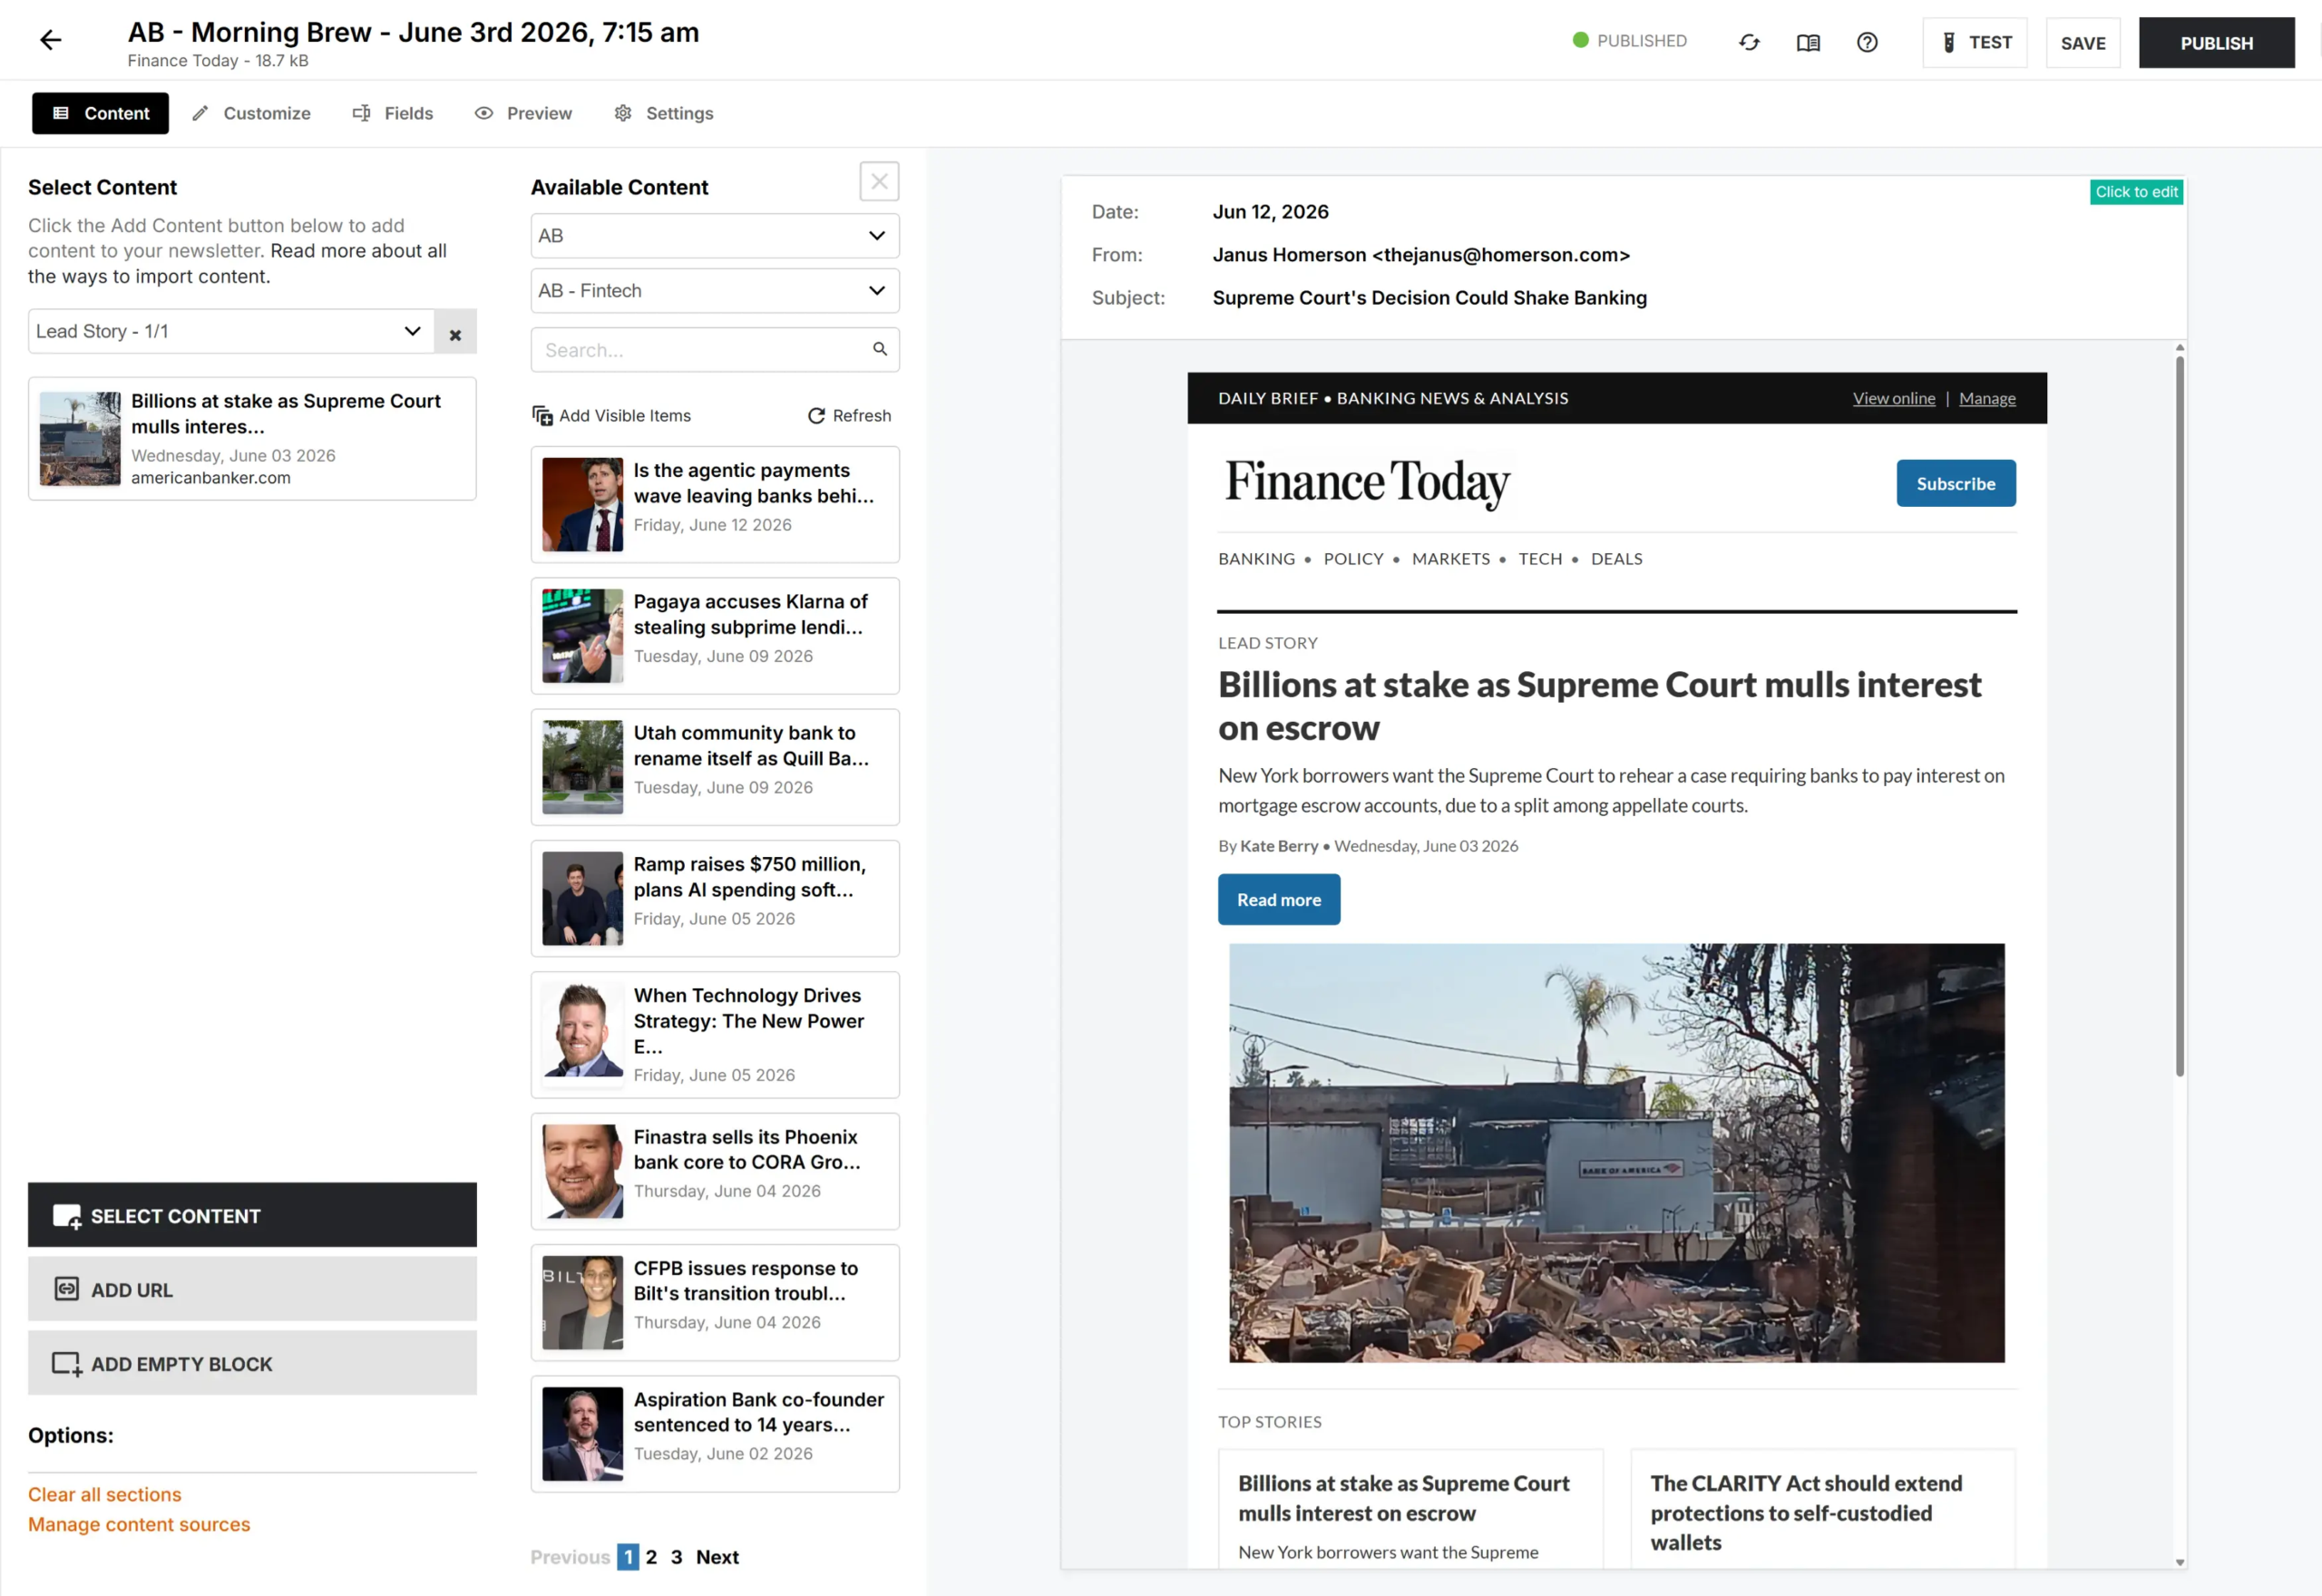Screen dimensions: 2322x1596
Task: Select the Finastra sells Phoenix article
Action: tap(715, 1172)
